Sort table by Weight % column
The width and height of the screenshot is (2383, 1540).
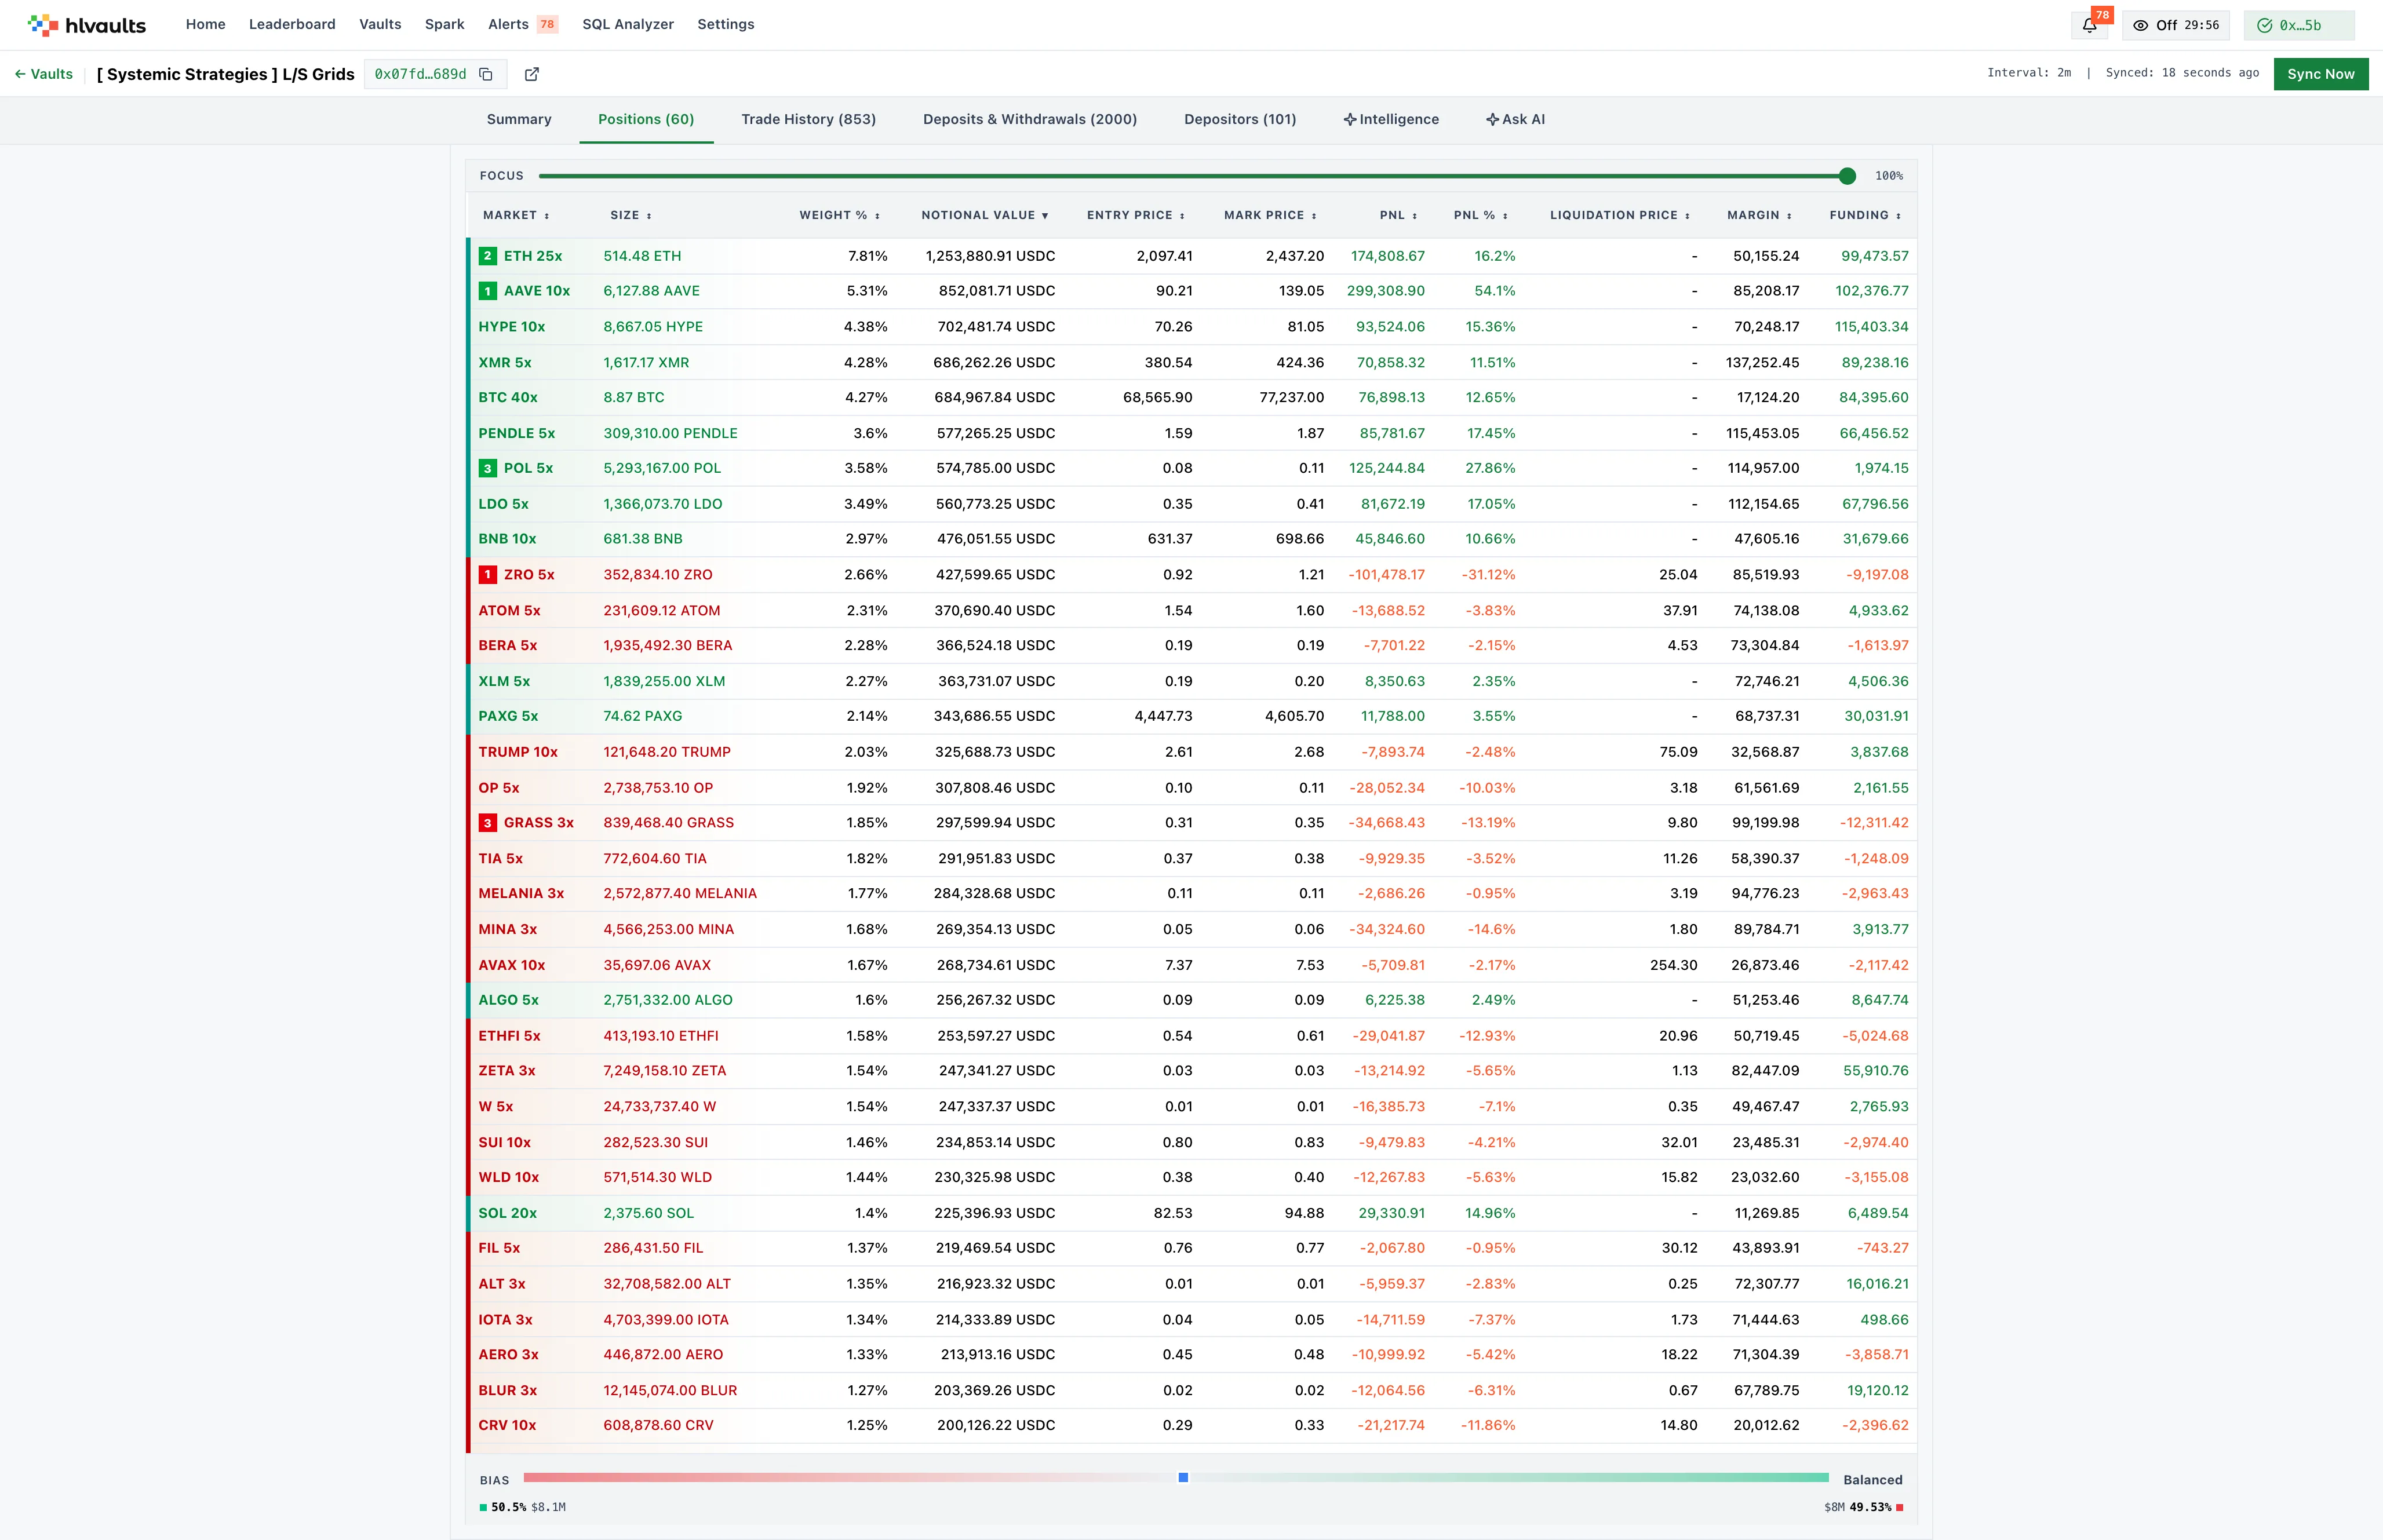(840, 215)
